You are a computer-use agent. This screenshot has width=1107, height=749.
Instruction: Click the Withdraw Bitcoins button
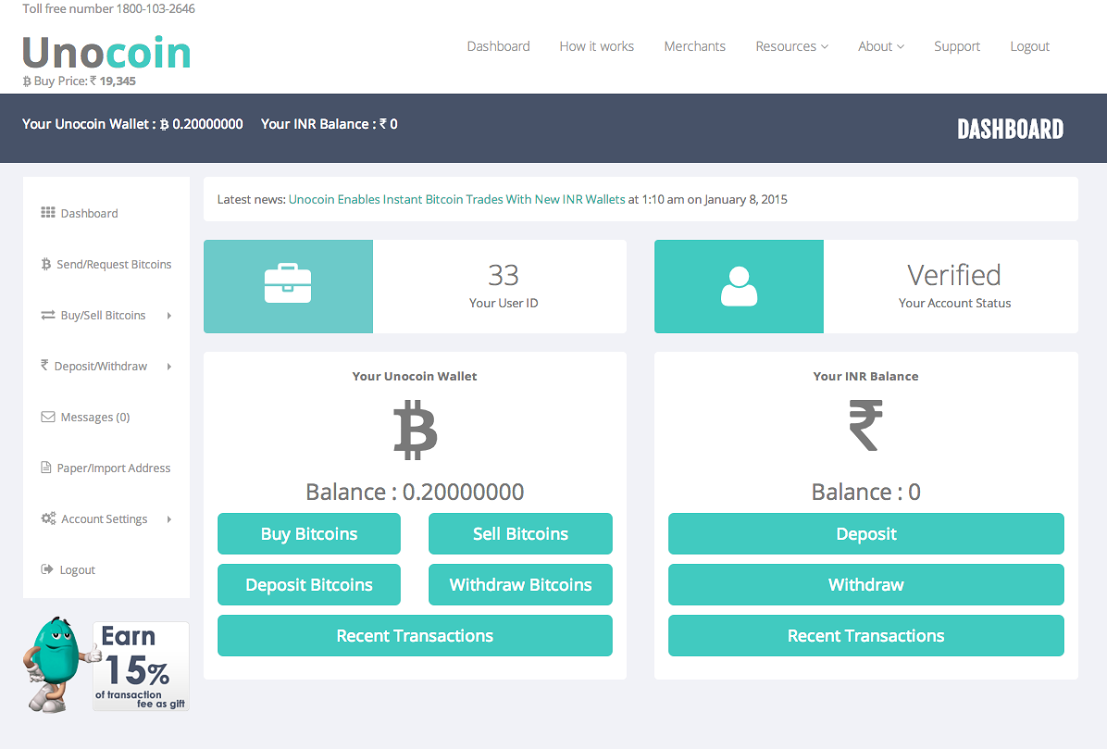click(x=520, y=585)
